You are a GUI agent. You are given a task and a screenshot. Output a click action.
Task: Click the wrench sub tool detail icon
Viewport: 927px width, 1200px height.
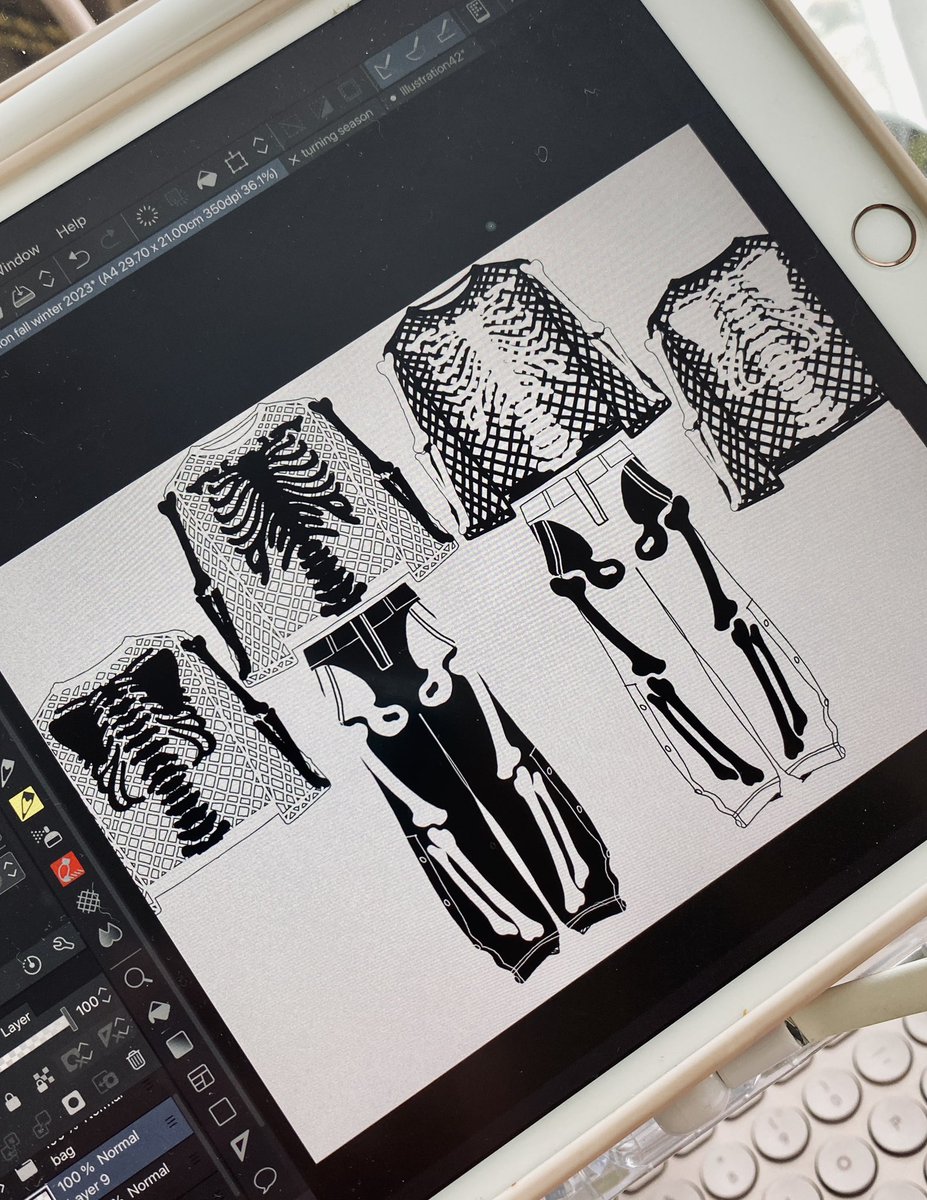pos(63,944)
